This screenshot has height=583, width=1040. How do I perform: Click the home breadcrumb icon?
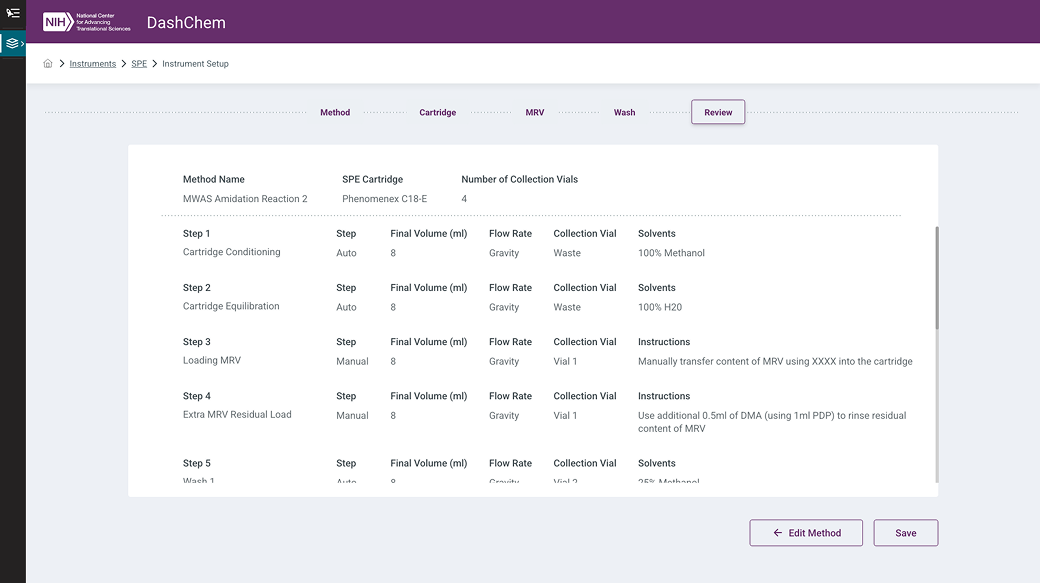[48, 64]
